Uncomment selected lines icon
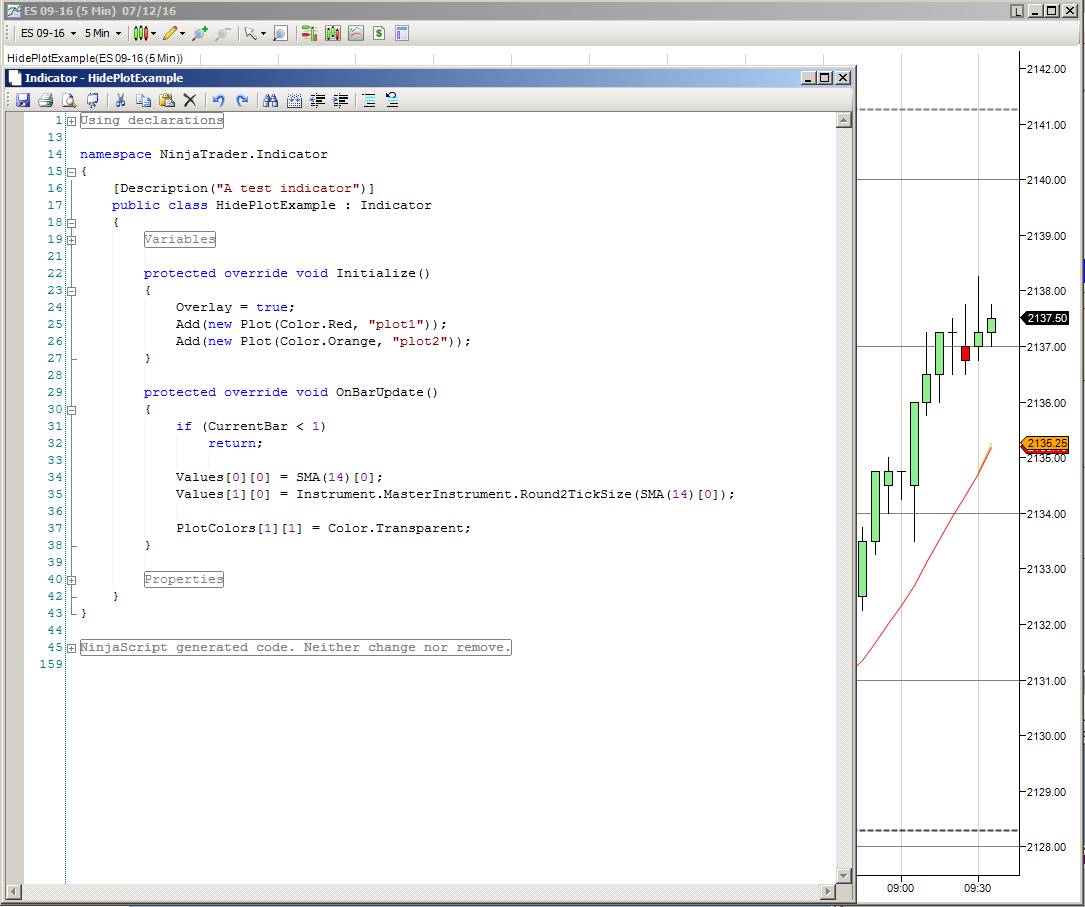Screen dimensions: 1085x907 pos(392,100)
